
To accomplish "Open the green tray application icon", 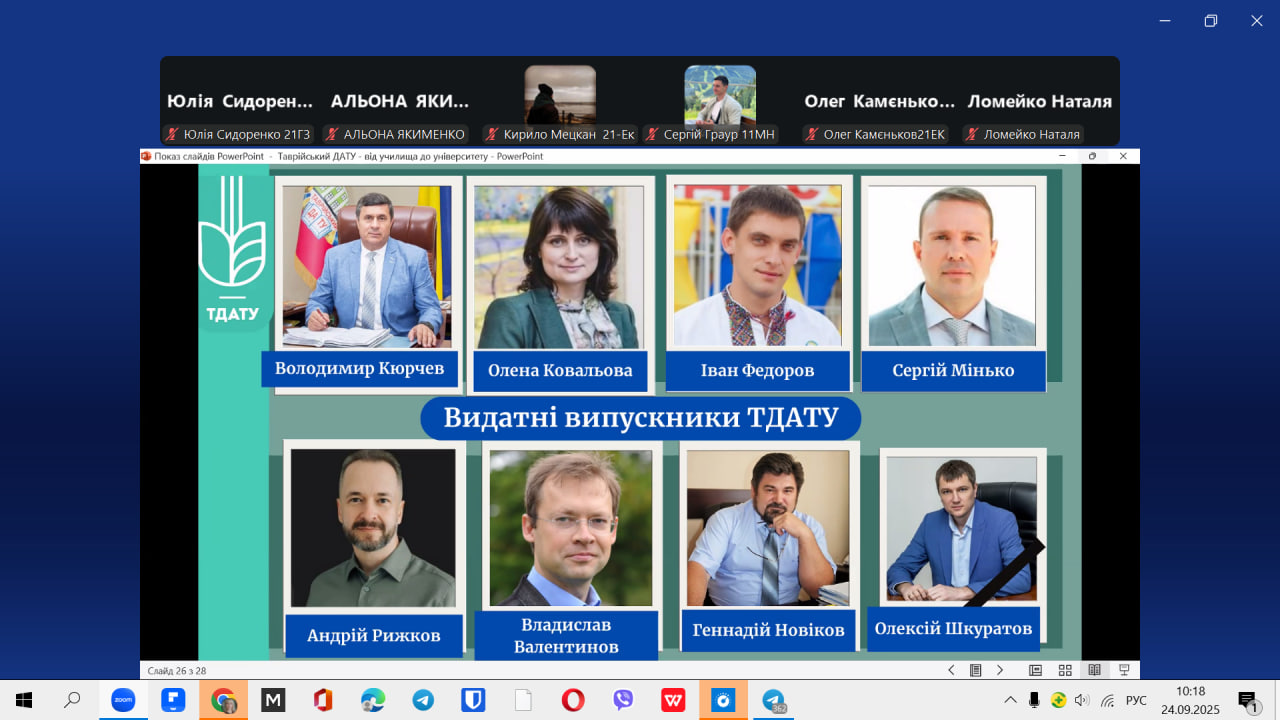I will click(x=1058, y=700).
